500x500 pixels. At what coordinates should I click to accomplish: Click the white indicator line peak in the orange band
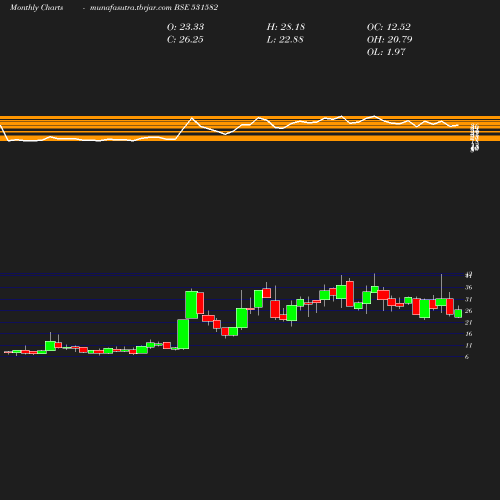[192, 118]
